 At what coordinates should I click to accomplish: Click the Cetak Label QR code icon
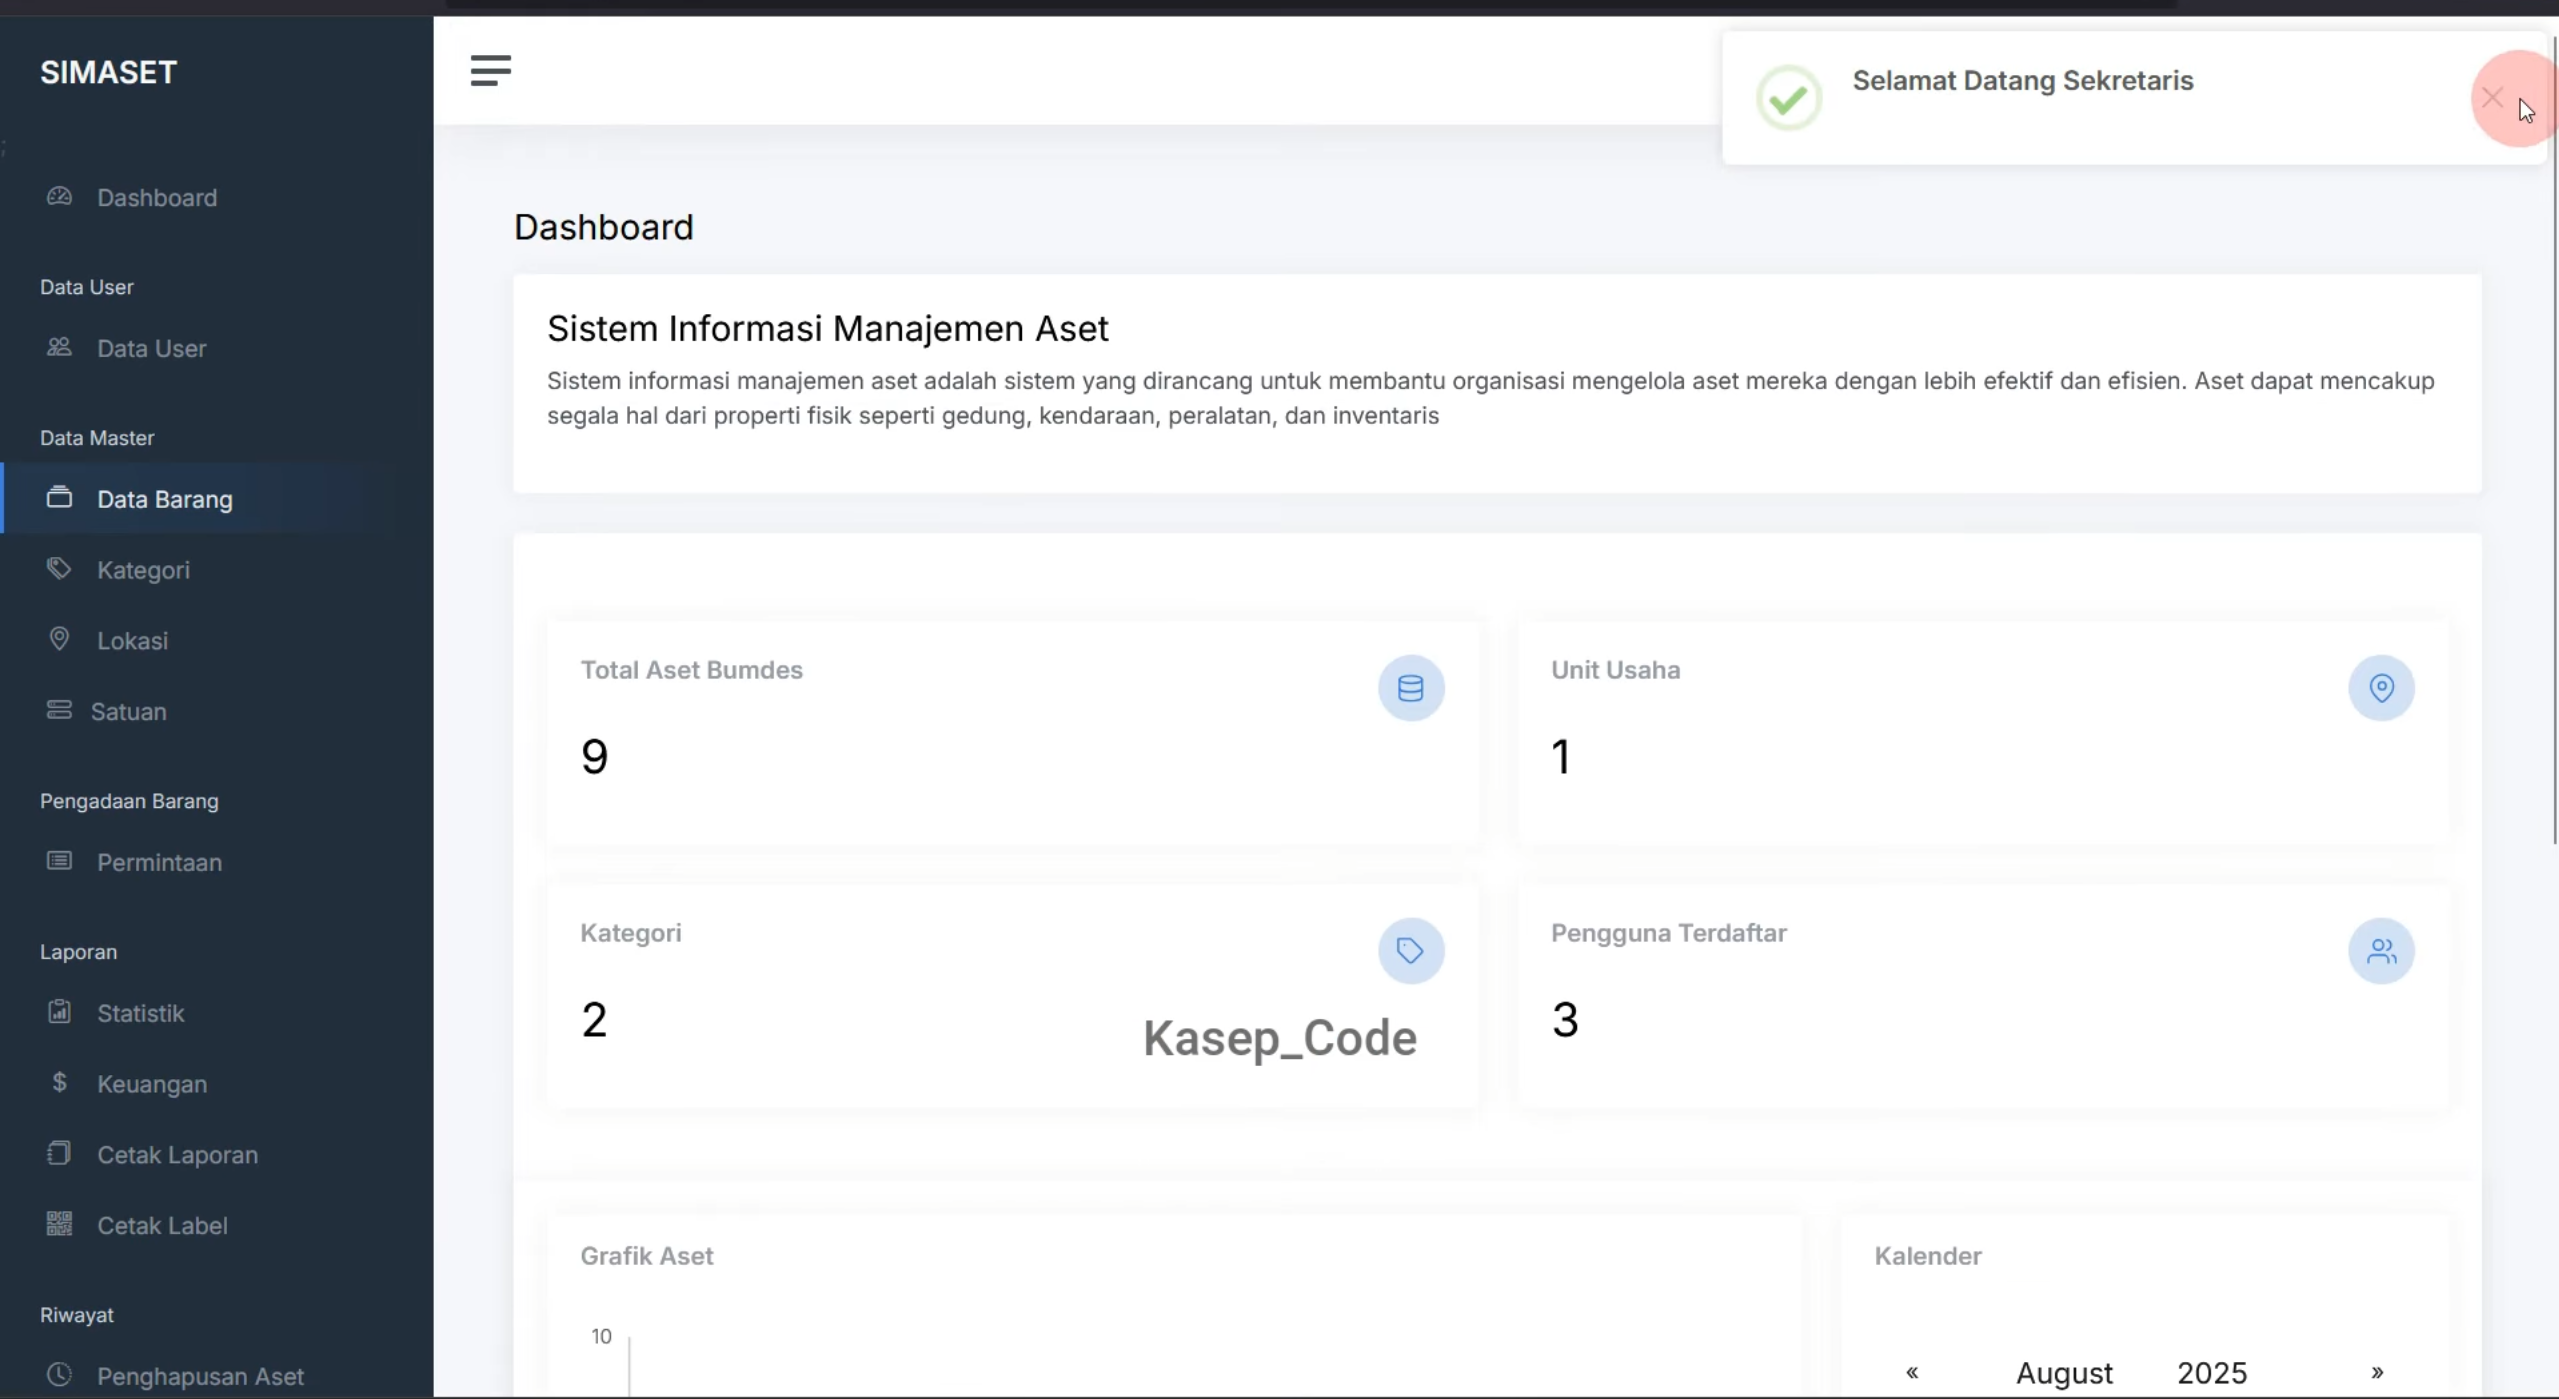pos(59,1224)
